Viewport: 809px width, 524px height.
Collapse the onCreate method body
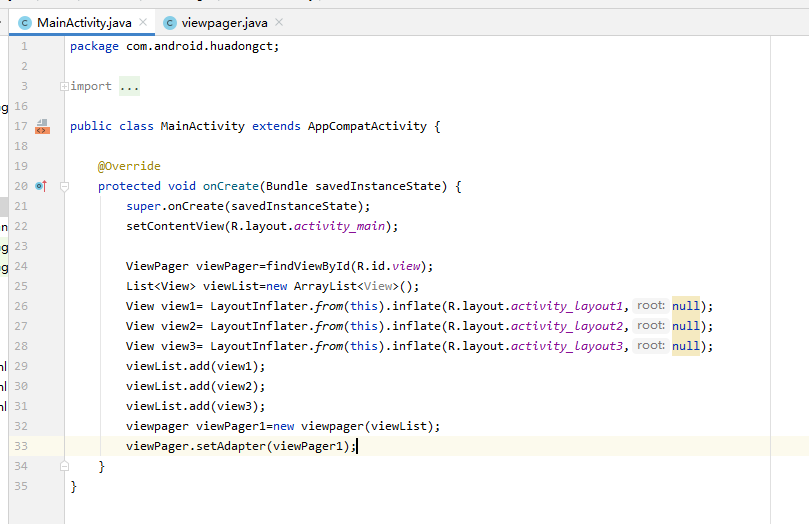click(x=64, y=186)
